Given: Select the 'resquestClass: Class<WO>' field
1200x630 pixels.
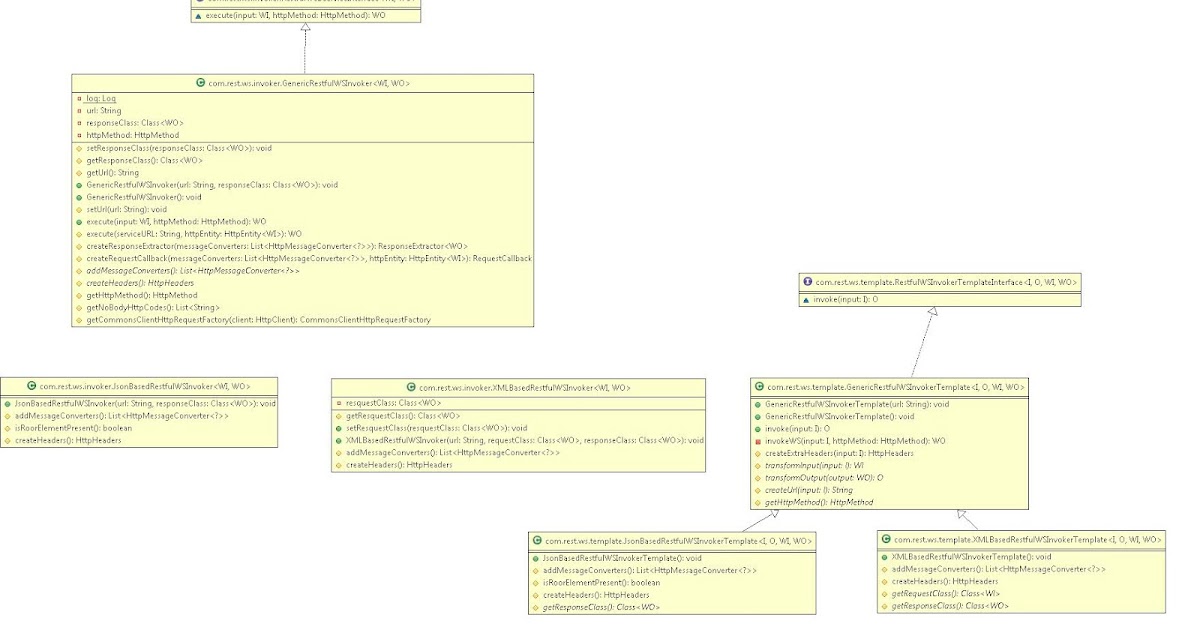Looking at the screenshot, I should pyautogui.click(x=393, y=403).
